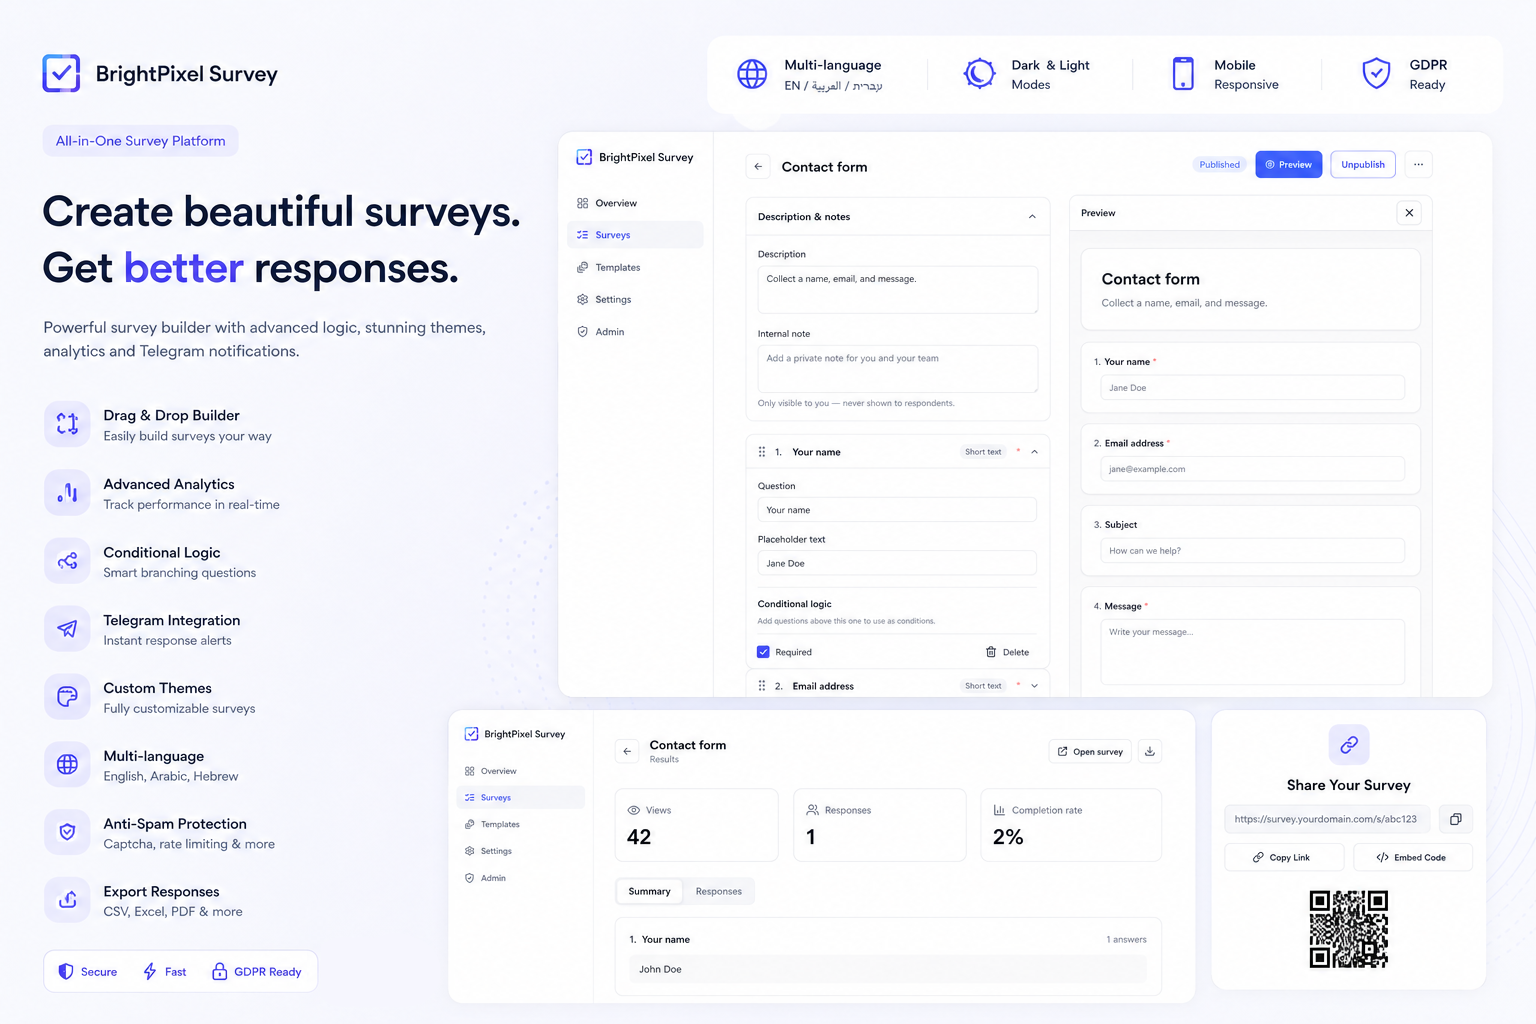Click the preview Subject input field
Screen dimensions: 1536x1024
coord(1252,551)
